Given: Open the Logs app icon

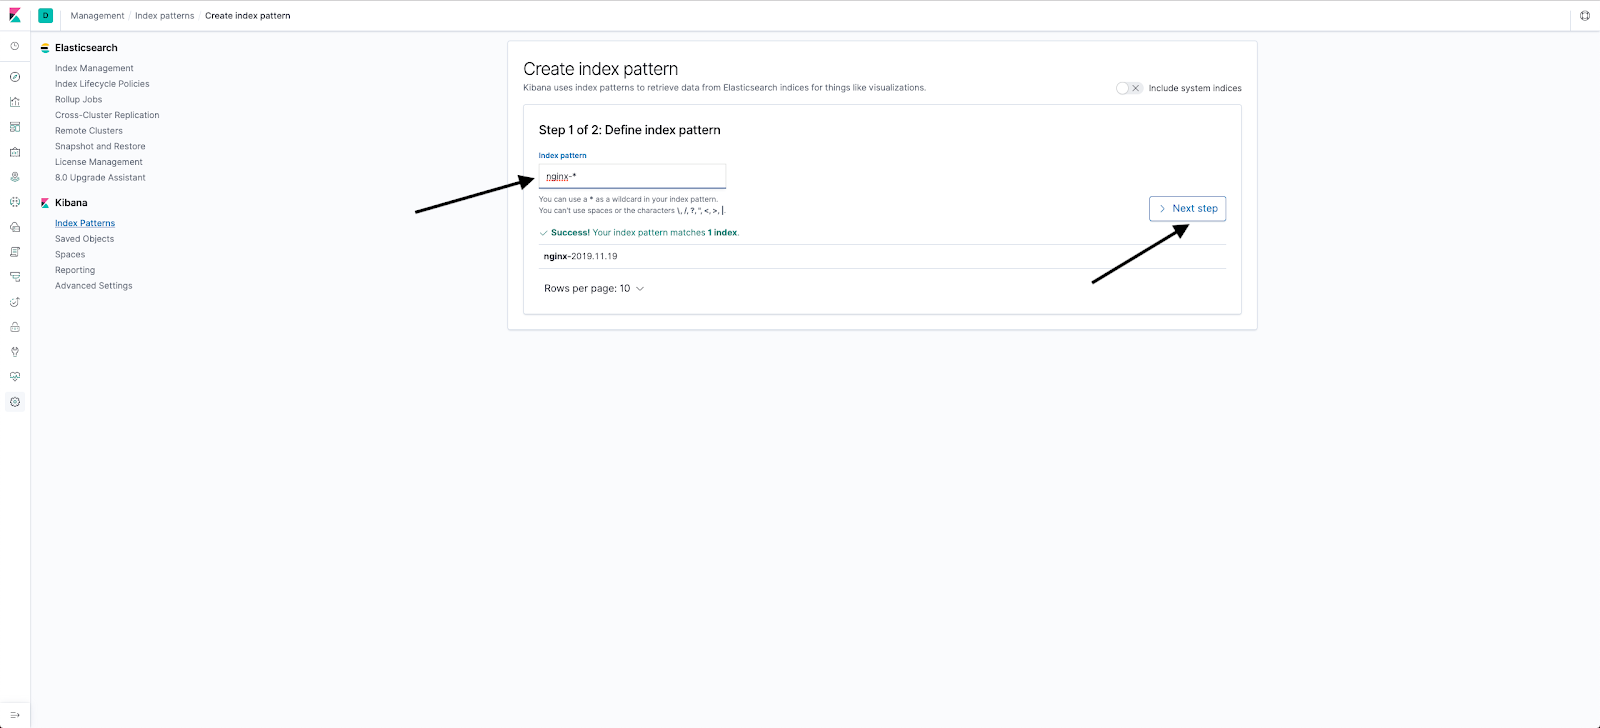Looking at the screenshot, I should coord(15,252).
